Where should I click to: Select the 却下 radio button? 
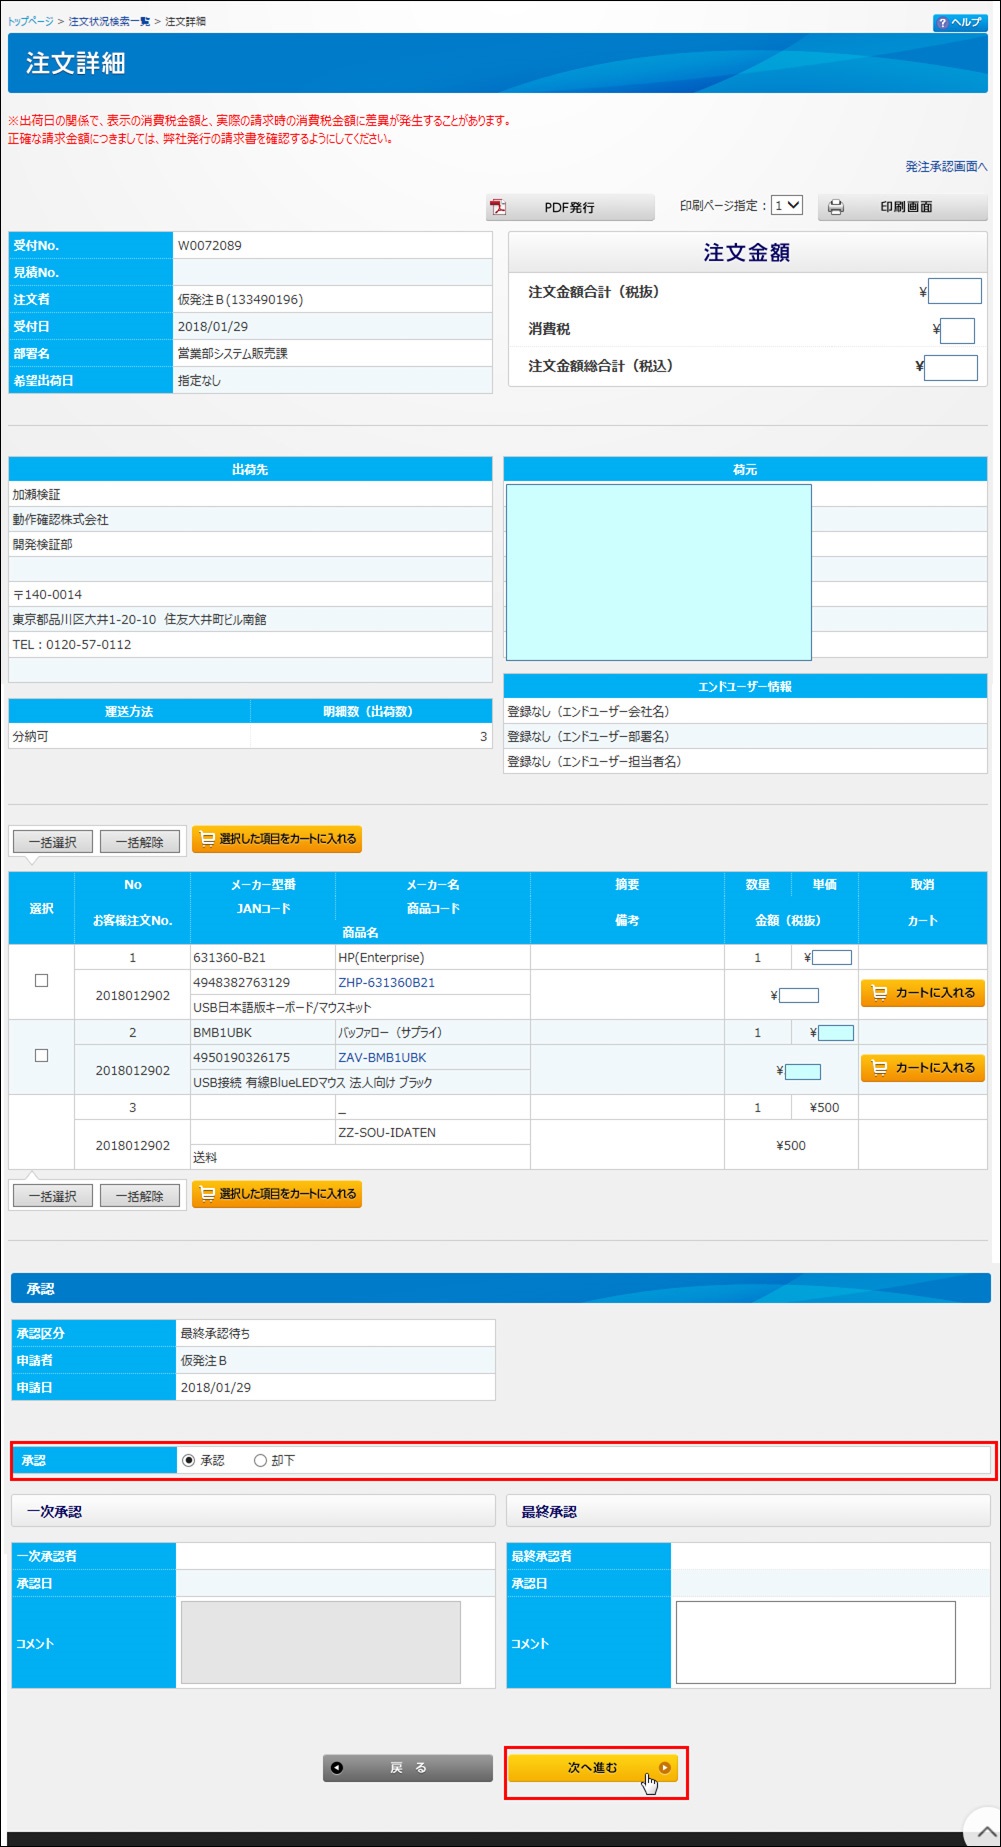(x=260, y=1461)
